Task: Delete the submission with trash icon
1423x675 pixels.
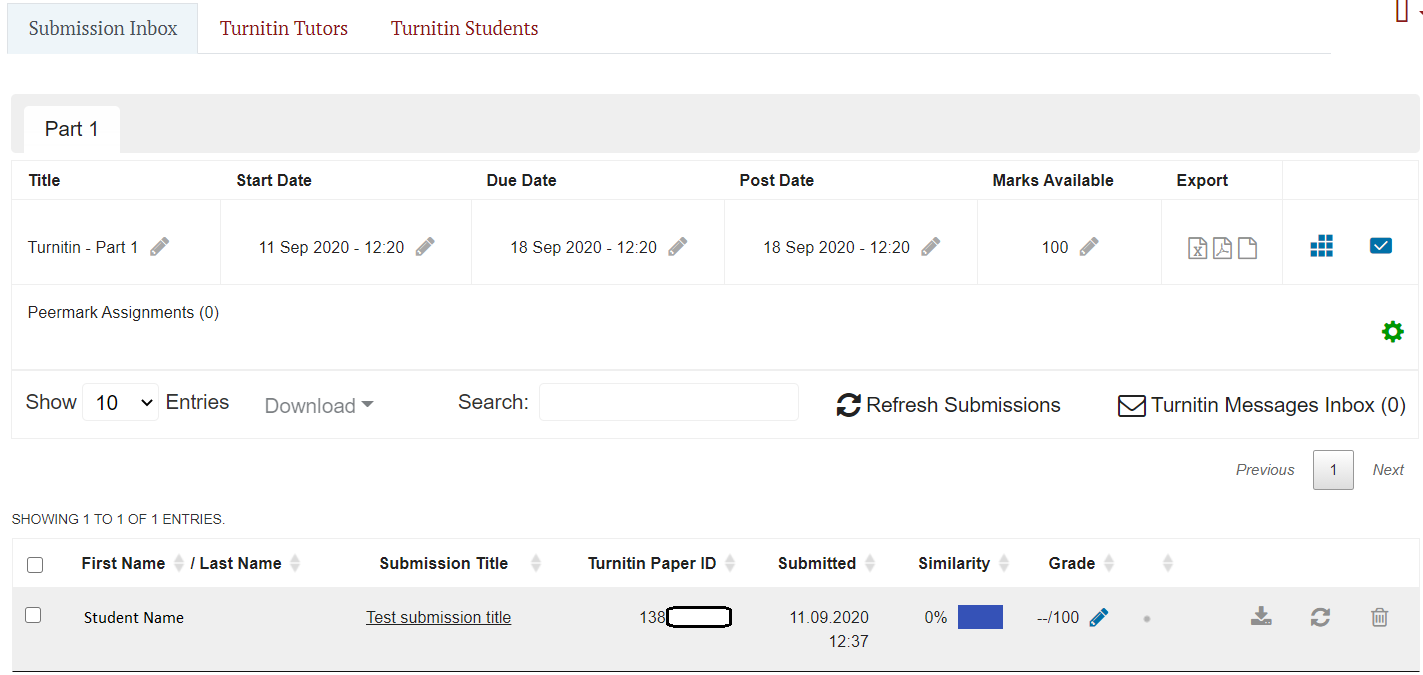Action: tap(1379, 617)
